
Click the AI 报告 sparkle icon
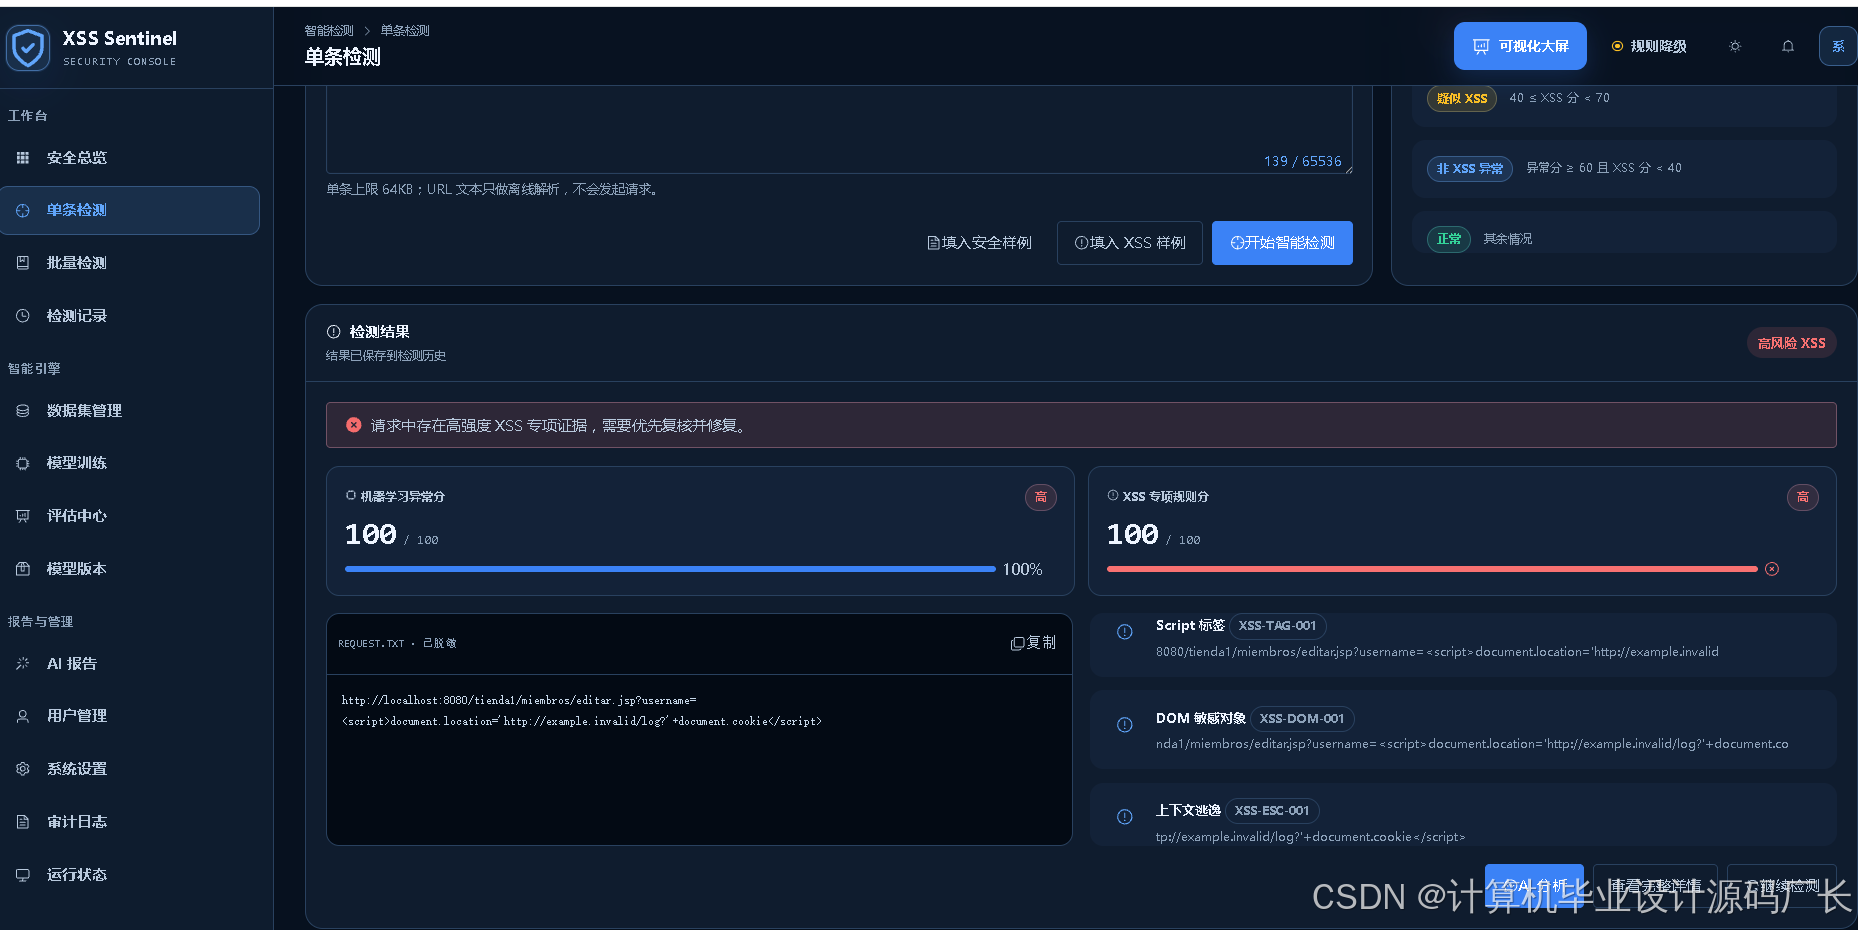click(23, 664)
